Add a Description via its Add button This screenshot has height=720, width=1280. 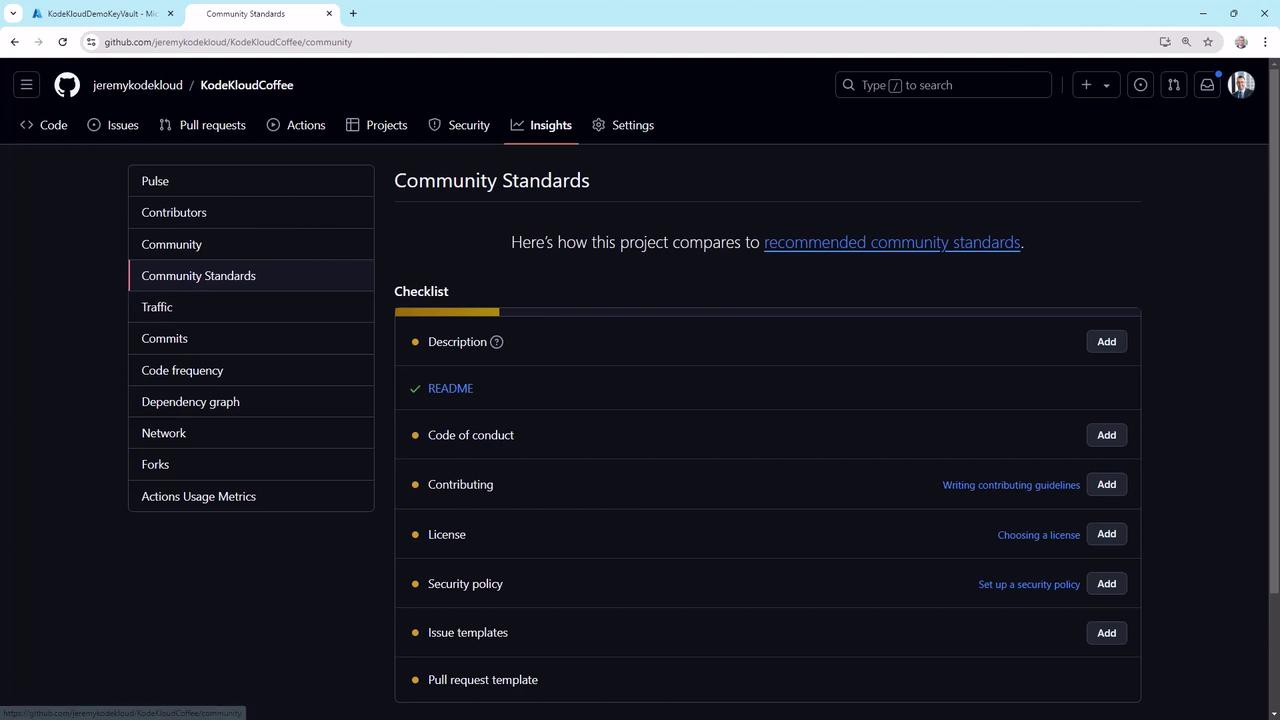click(x=1106, y=342)
